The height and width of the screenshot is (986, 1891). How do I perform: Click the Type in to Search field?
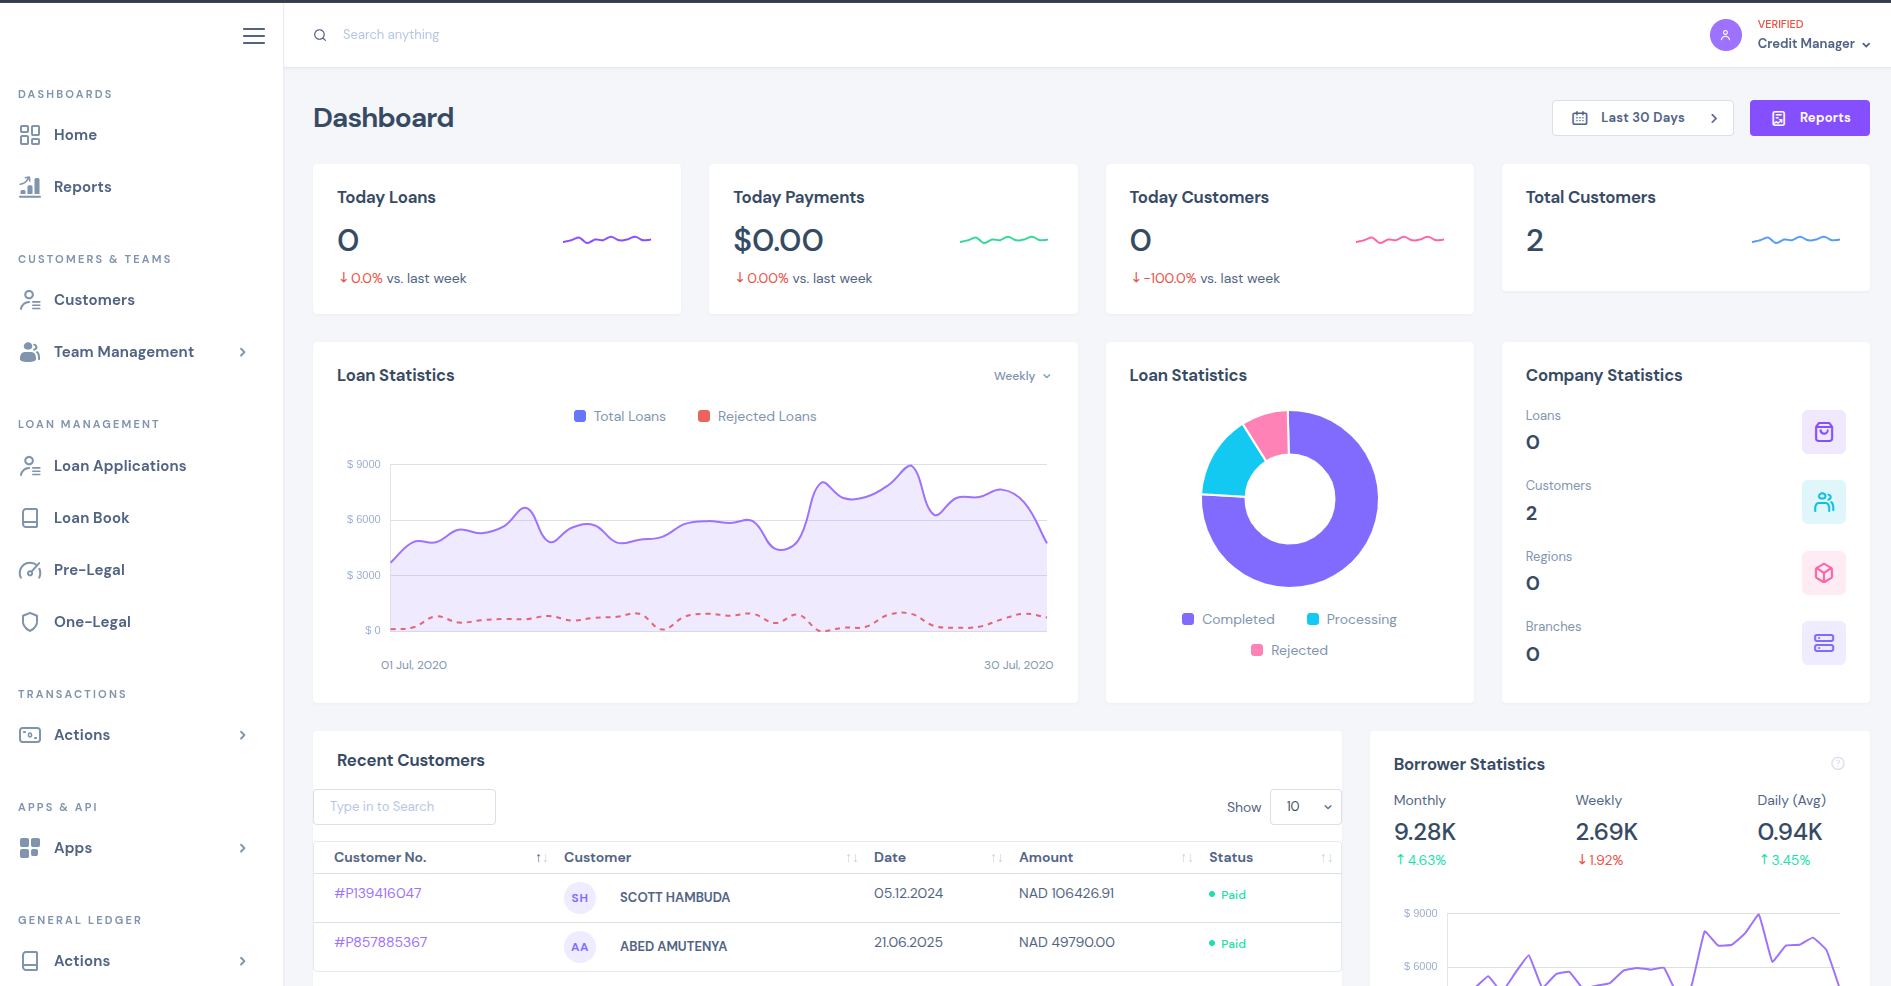coord(404,807)
